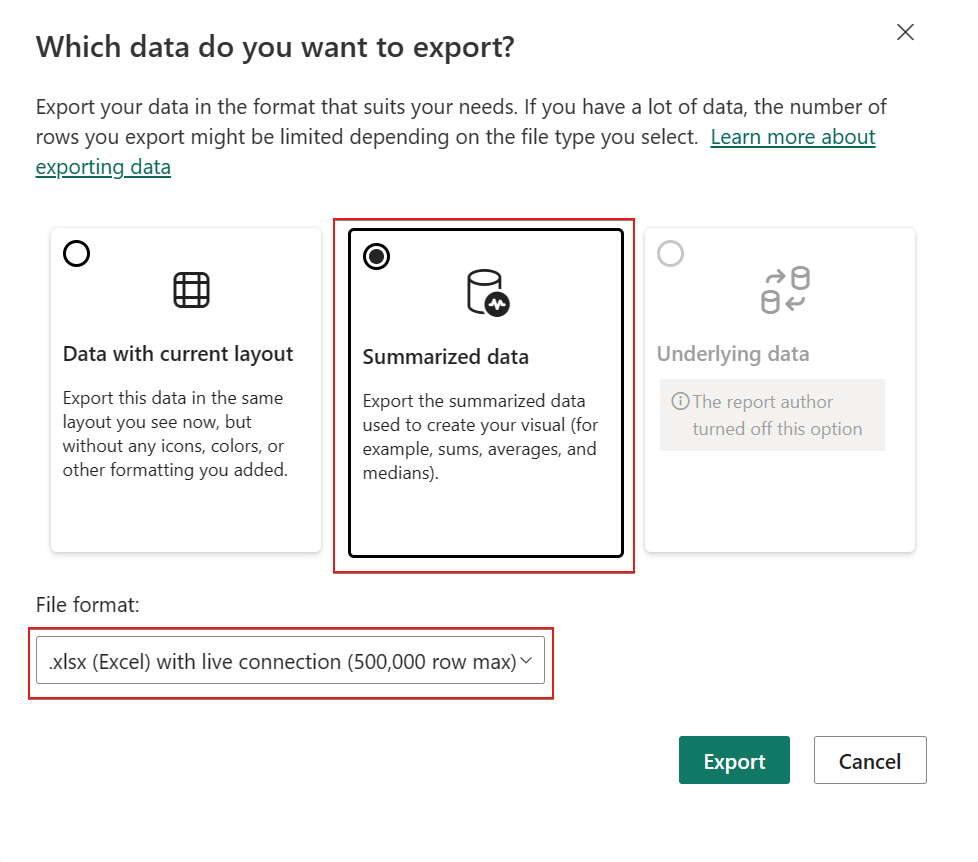
Task: Click the Data with current layout title
Action: point(178,353)
